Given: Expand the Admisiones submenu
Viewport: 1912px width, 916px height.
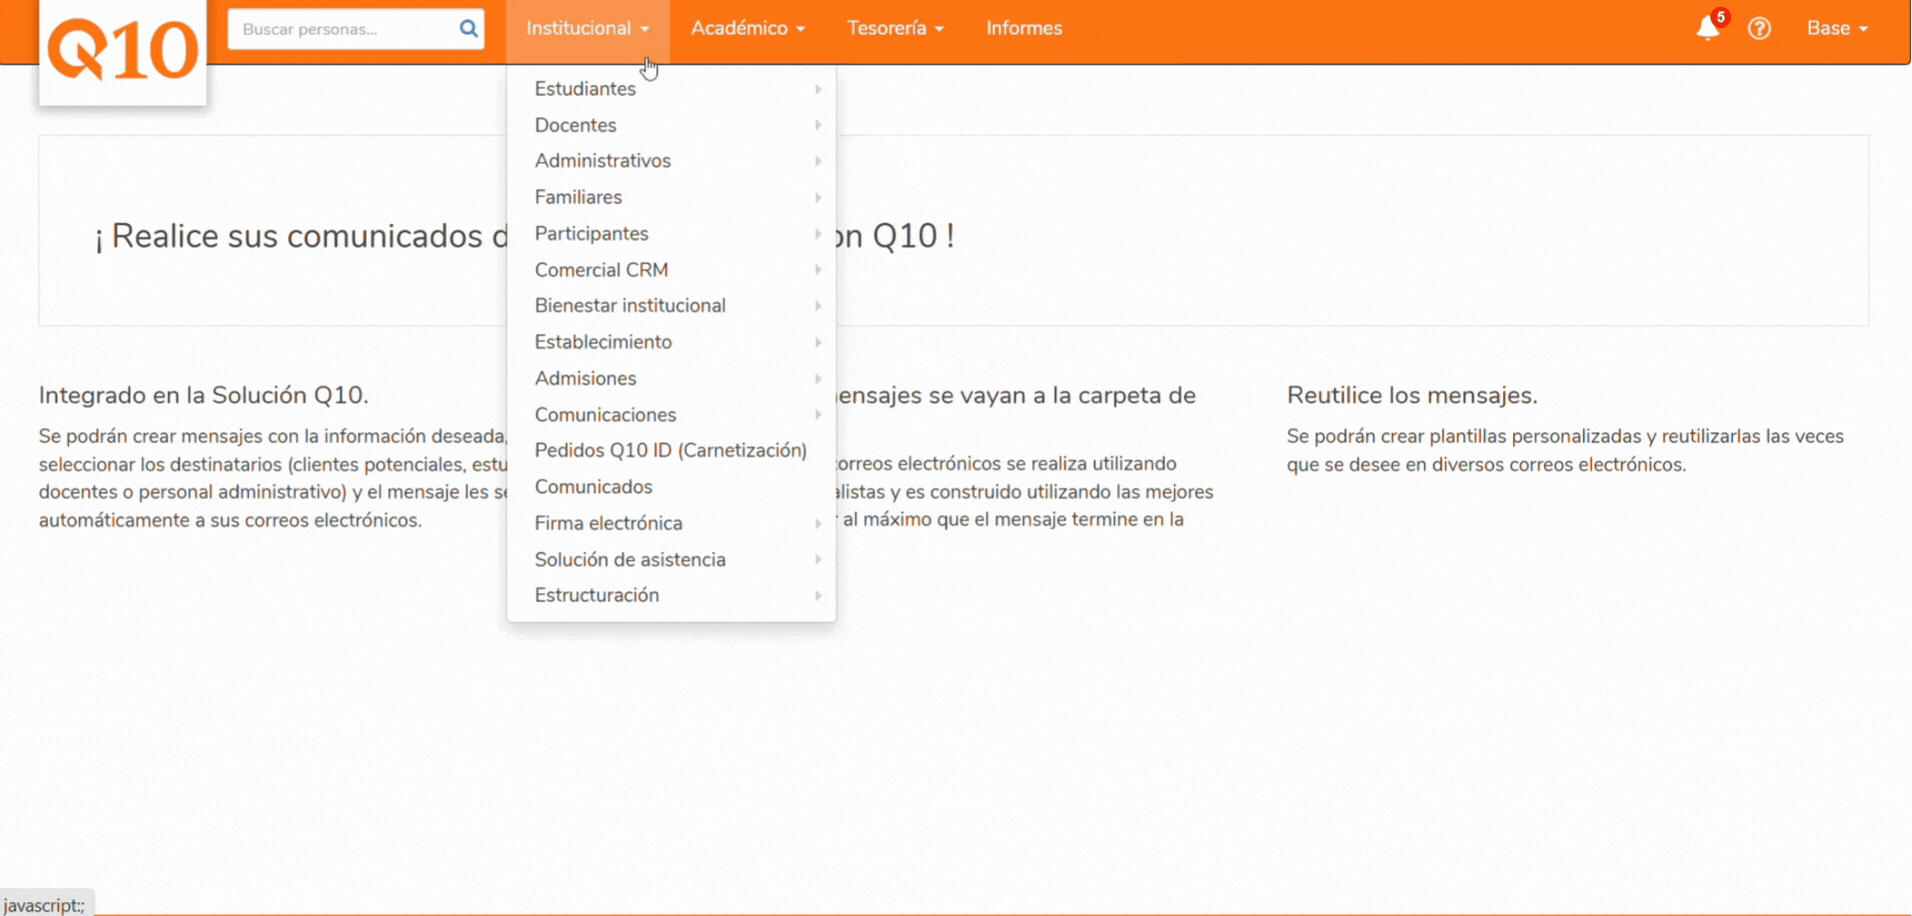Looking at the screenshot, I should tap(671, 378).
